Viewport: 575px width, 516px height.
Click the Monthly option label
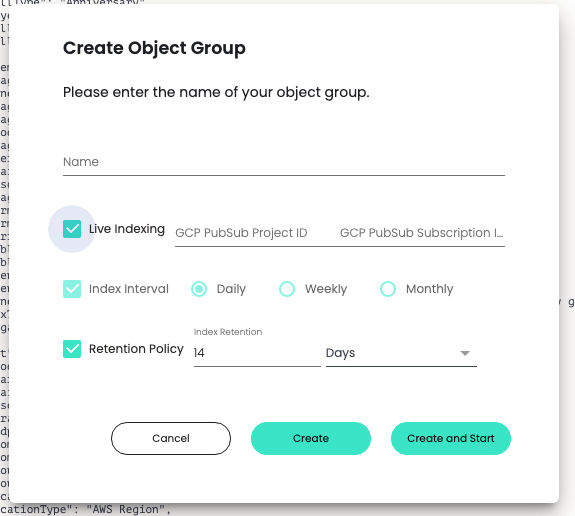pyautogui.click(x=429, y=289)
